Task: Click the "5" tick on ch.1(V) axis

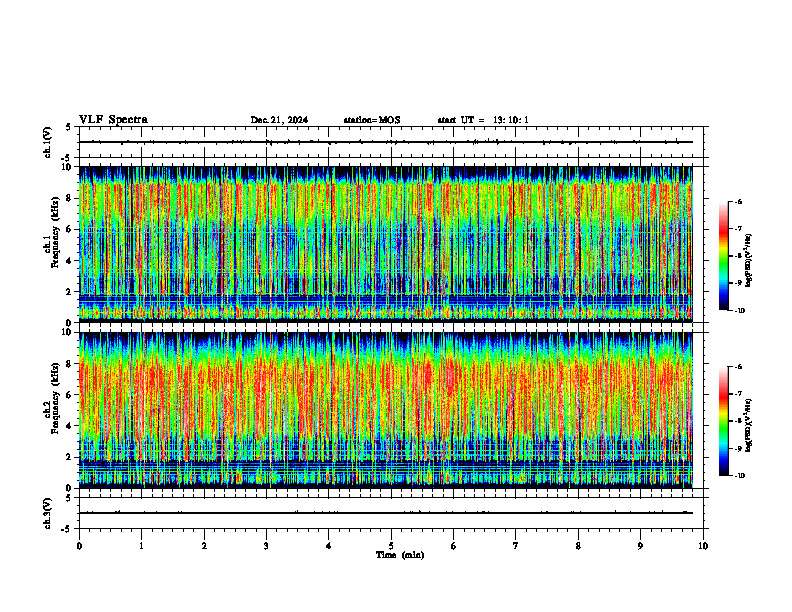Action: (69, 127)
